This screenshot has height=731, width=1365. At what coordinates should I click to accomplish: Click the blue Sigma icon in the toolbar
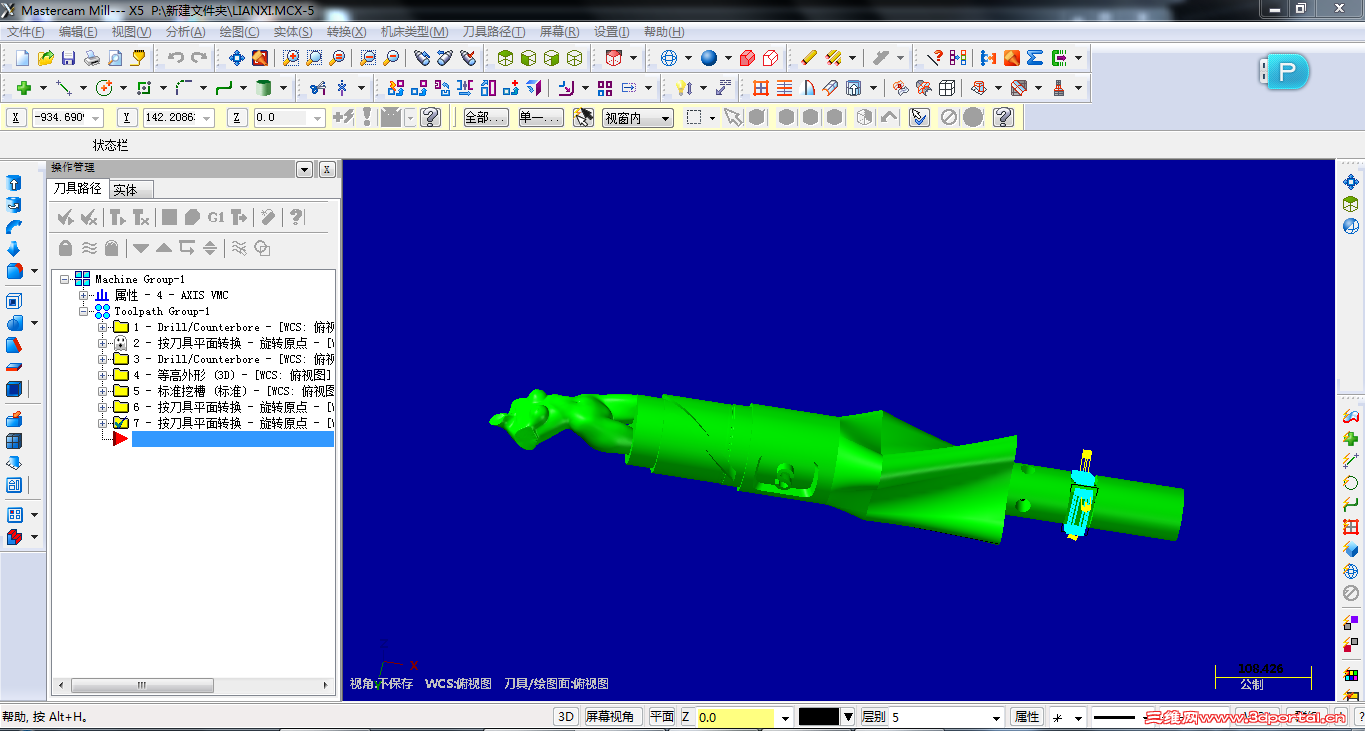(x=1035, y=58)
